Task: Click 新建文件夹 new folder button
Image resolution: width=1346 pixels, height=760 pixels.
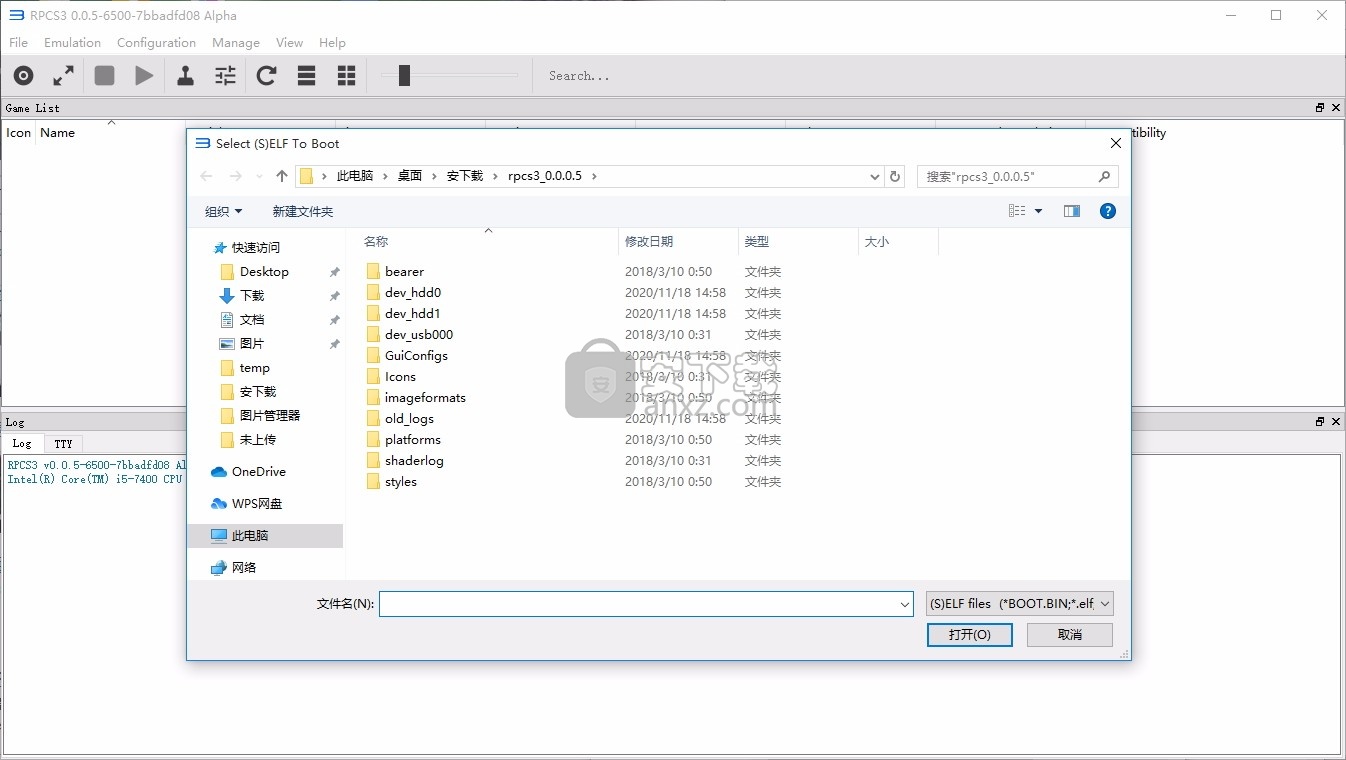Action: tap(303, 211)
